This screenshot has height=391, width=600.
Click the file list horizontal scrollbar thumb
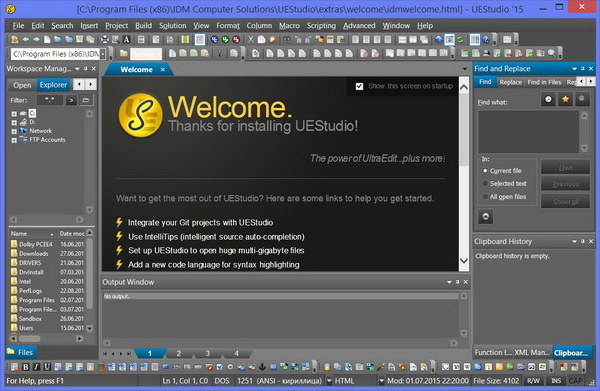(29, 339)
